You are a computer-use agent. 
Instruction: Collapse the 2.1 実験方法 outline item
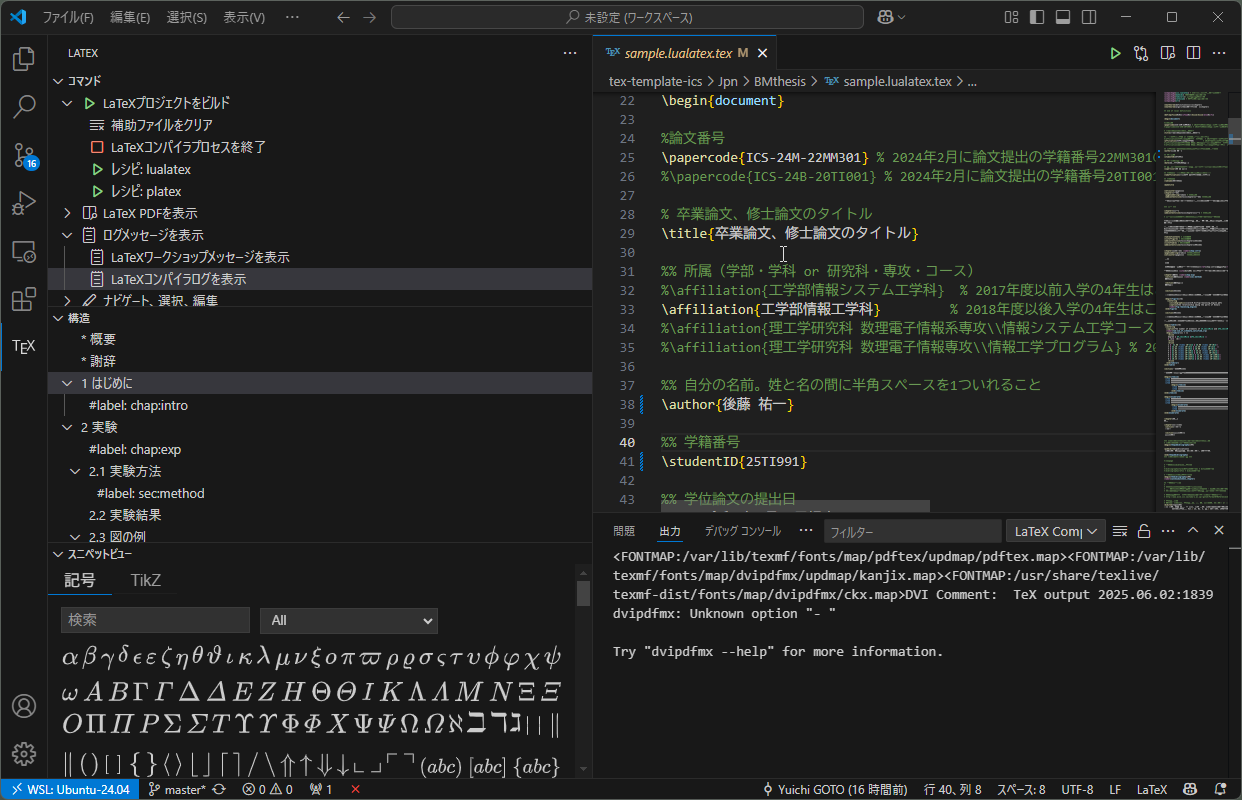pos(76,471)
